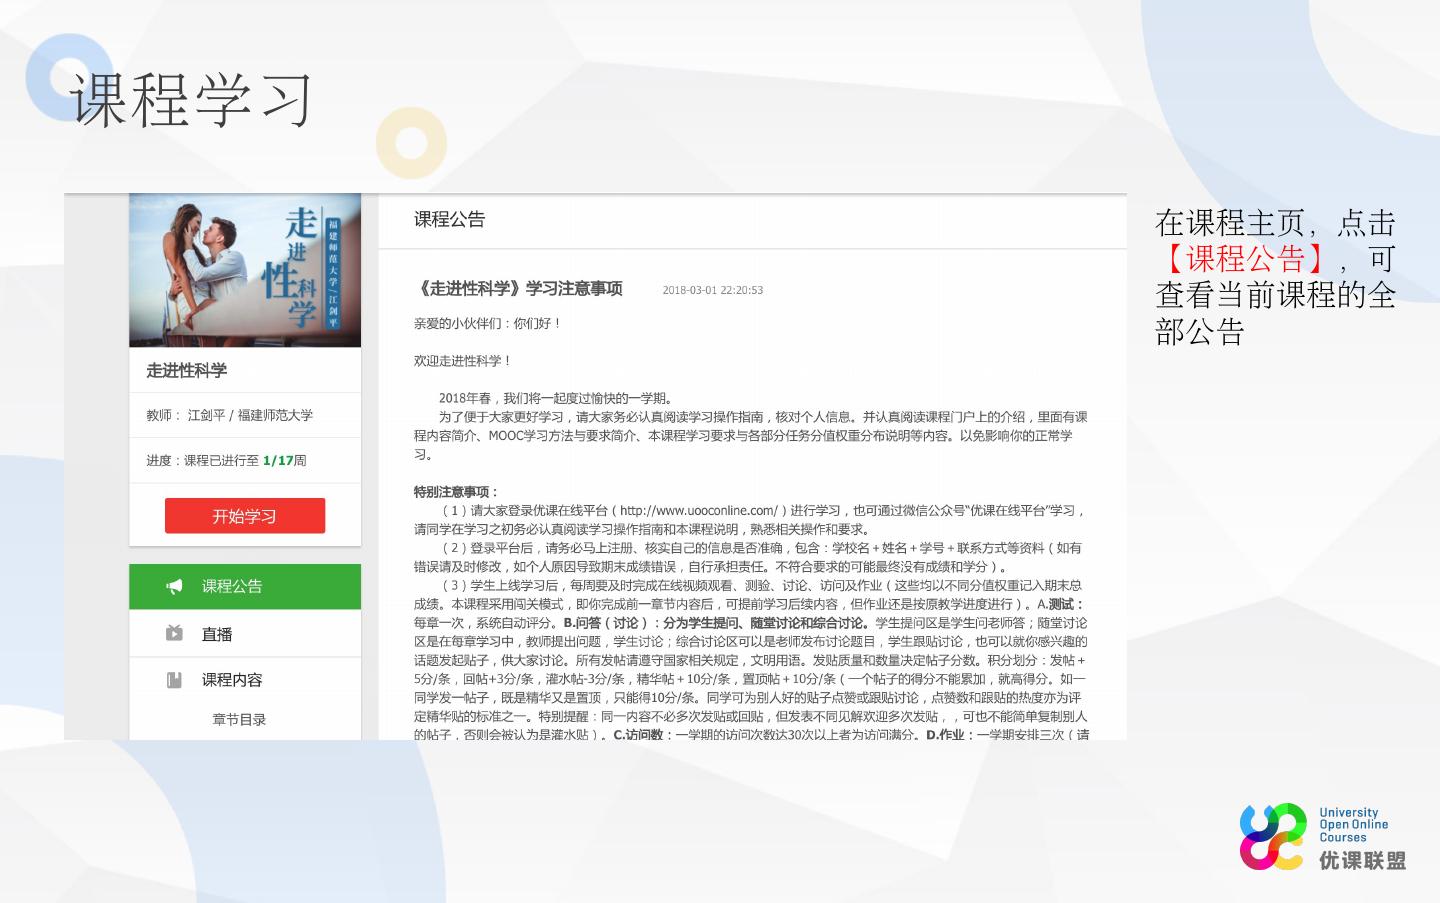Click the colorful 优课联盟 logo icon
This screenshot has height=903, width=1440.
tap(1273, 837)
